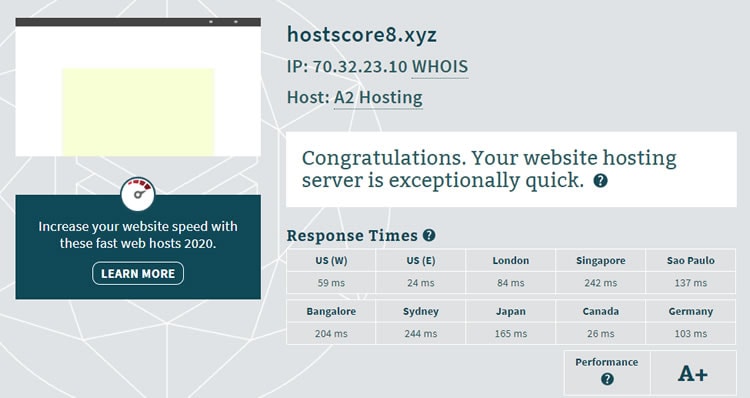Click the Singapore column header

point(600,261)
